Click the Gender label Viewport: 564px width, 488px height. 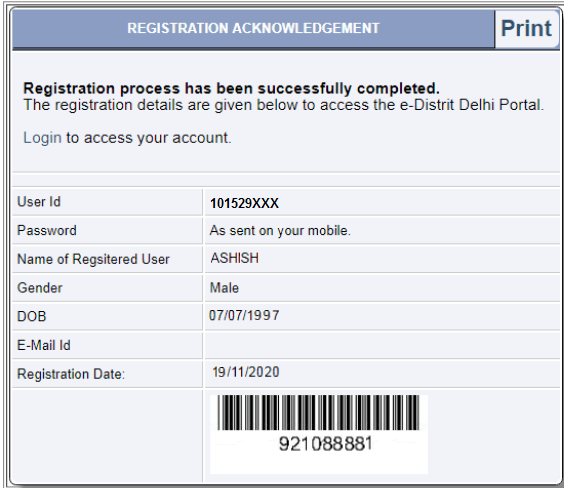[40, 288]
